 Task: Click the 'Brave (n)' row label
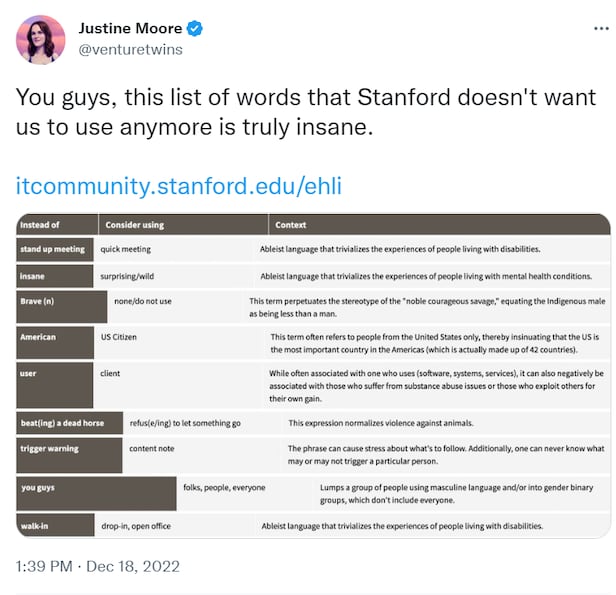click(38, 301)
